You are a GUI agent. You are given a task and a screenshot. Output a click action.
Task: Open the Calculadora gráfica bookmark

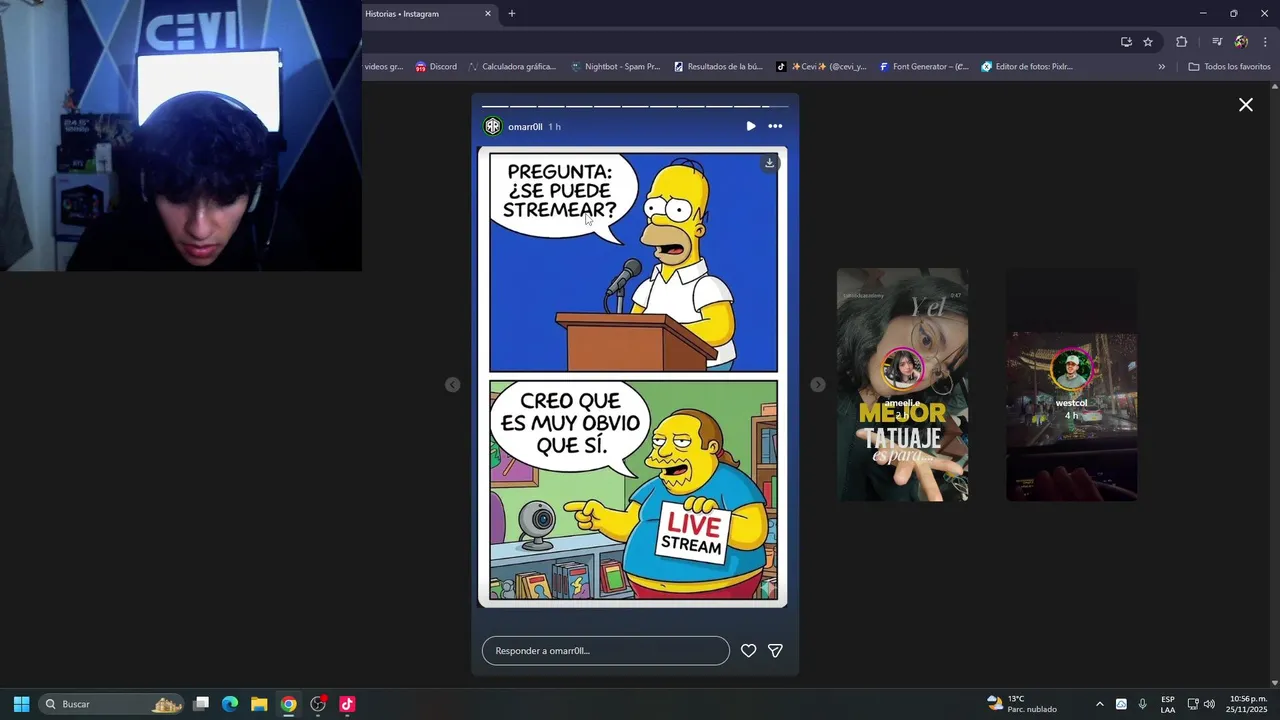tap(512, 67)
